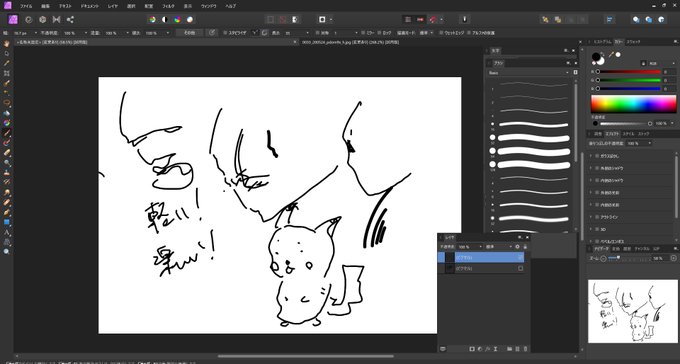Open the Assistant manager icon in the top toolbar
Image resolution: width=680 pixels, height=364 pixels.
(x=464, y=20)
